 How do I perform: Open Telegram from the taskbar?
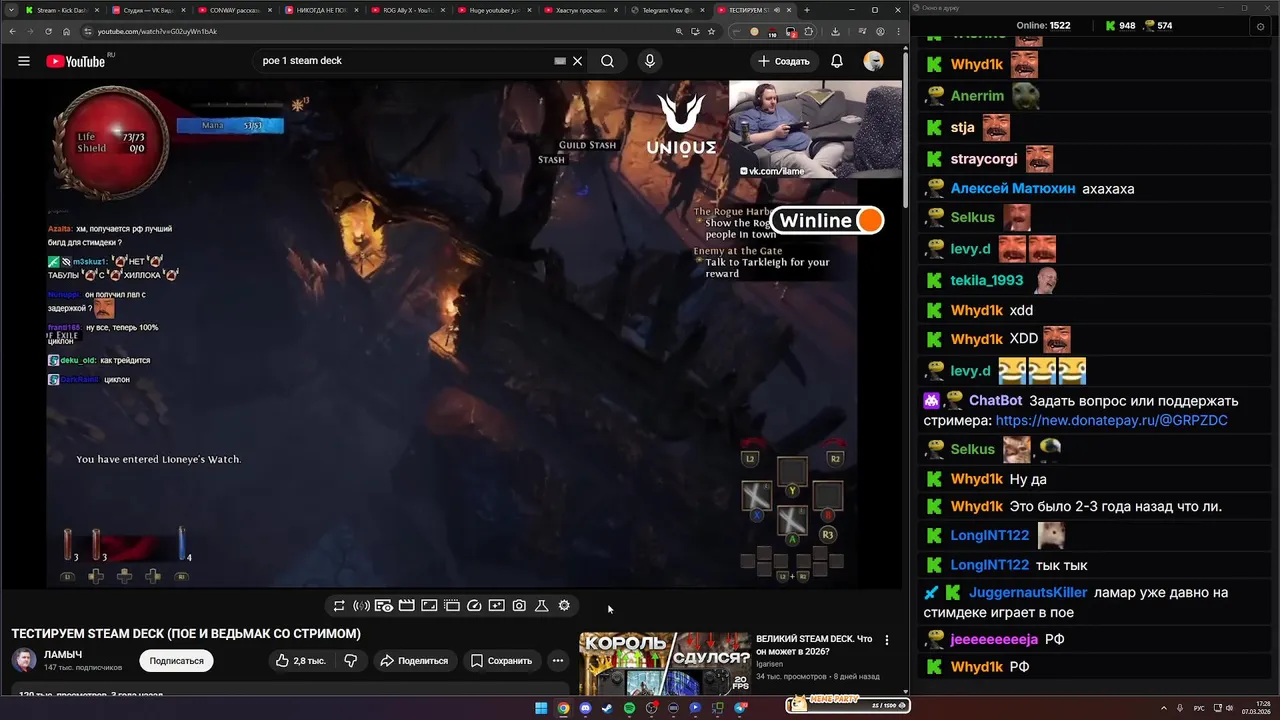(x=740, y=708)
